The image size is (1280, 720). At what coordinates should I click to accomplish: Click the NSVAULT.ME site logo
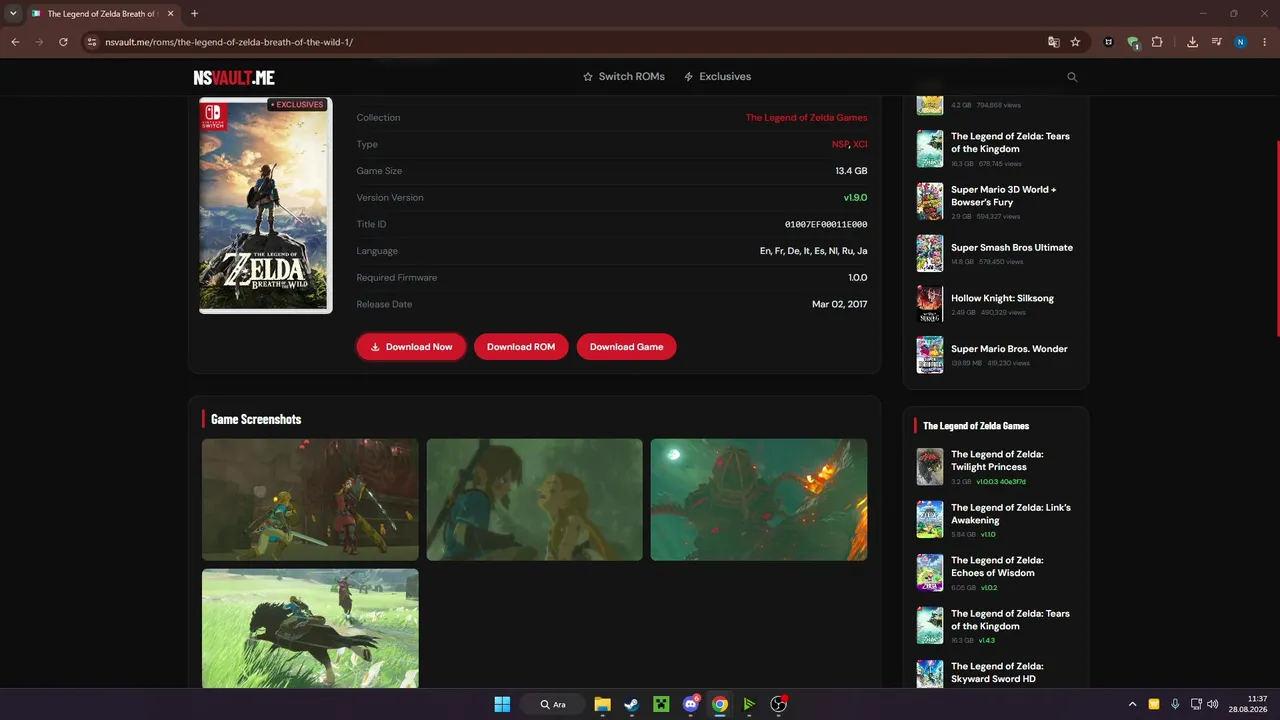pos(234,77)
